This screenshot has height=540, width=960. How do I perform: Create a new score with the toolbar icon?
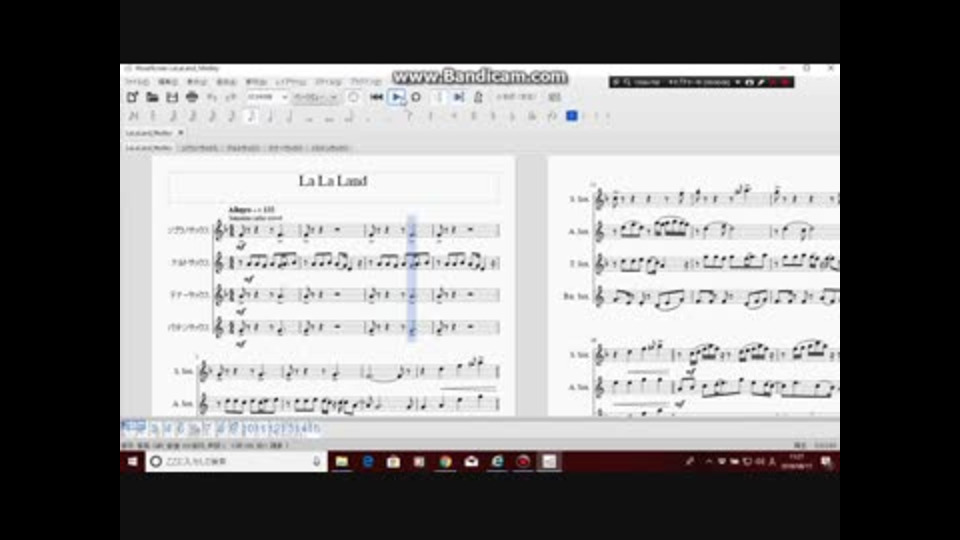point(132,97)
